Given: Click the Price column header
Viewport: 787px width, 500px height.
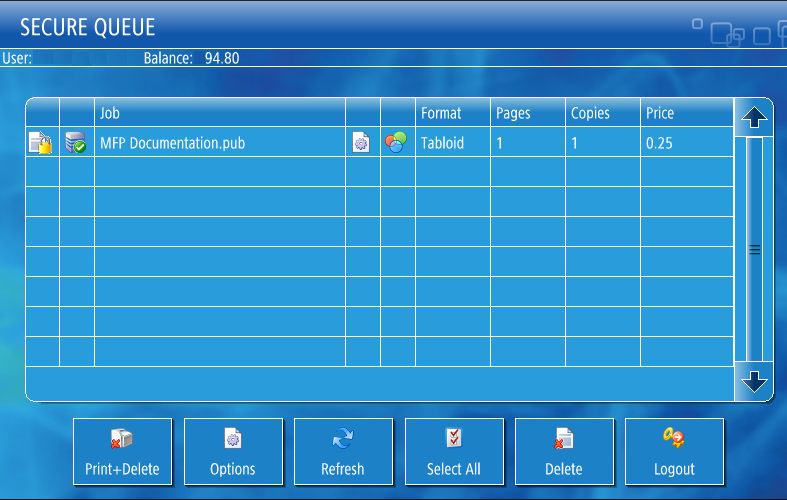Looking at the screenshot, I should [x=687, y=112].
